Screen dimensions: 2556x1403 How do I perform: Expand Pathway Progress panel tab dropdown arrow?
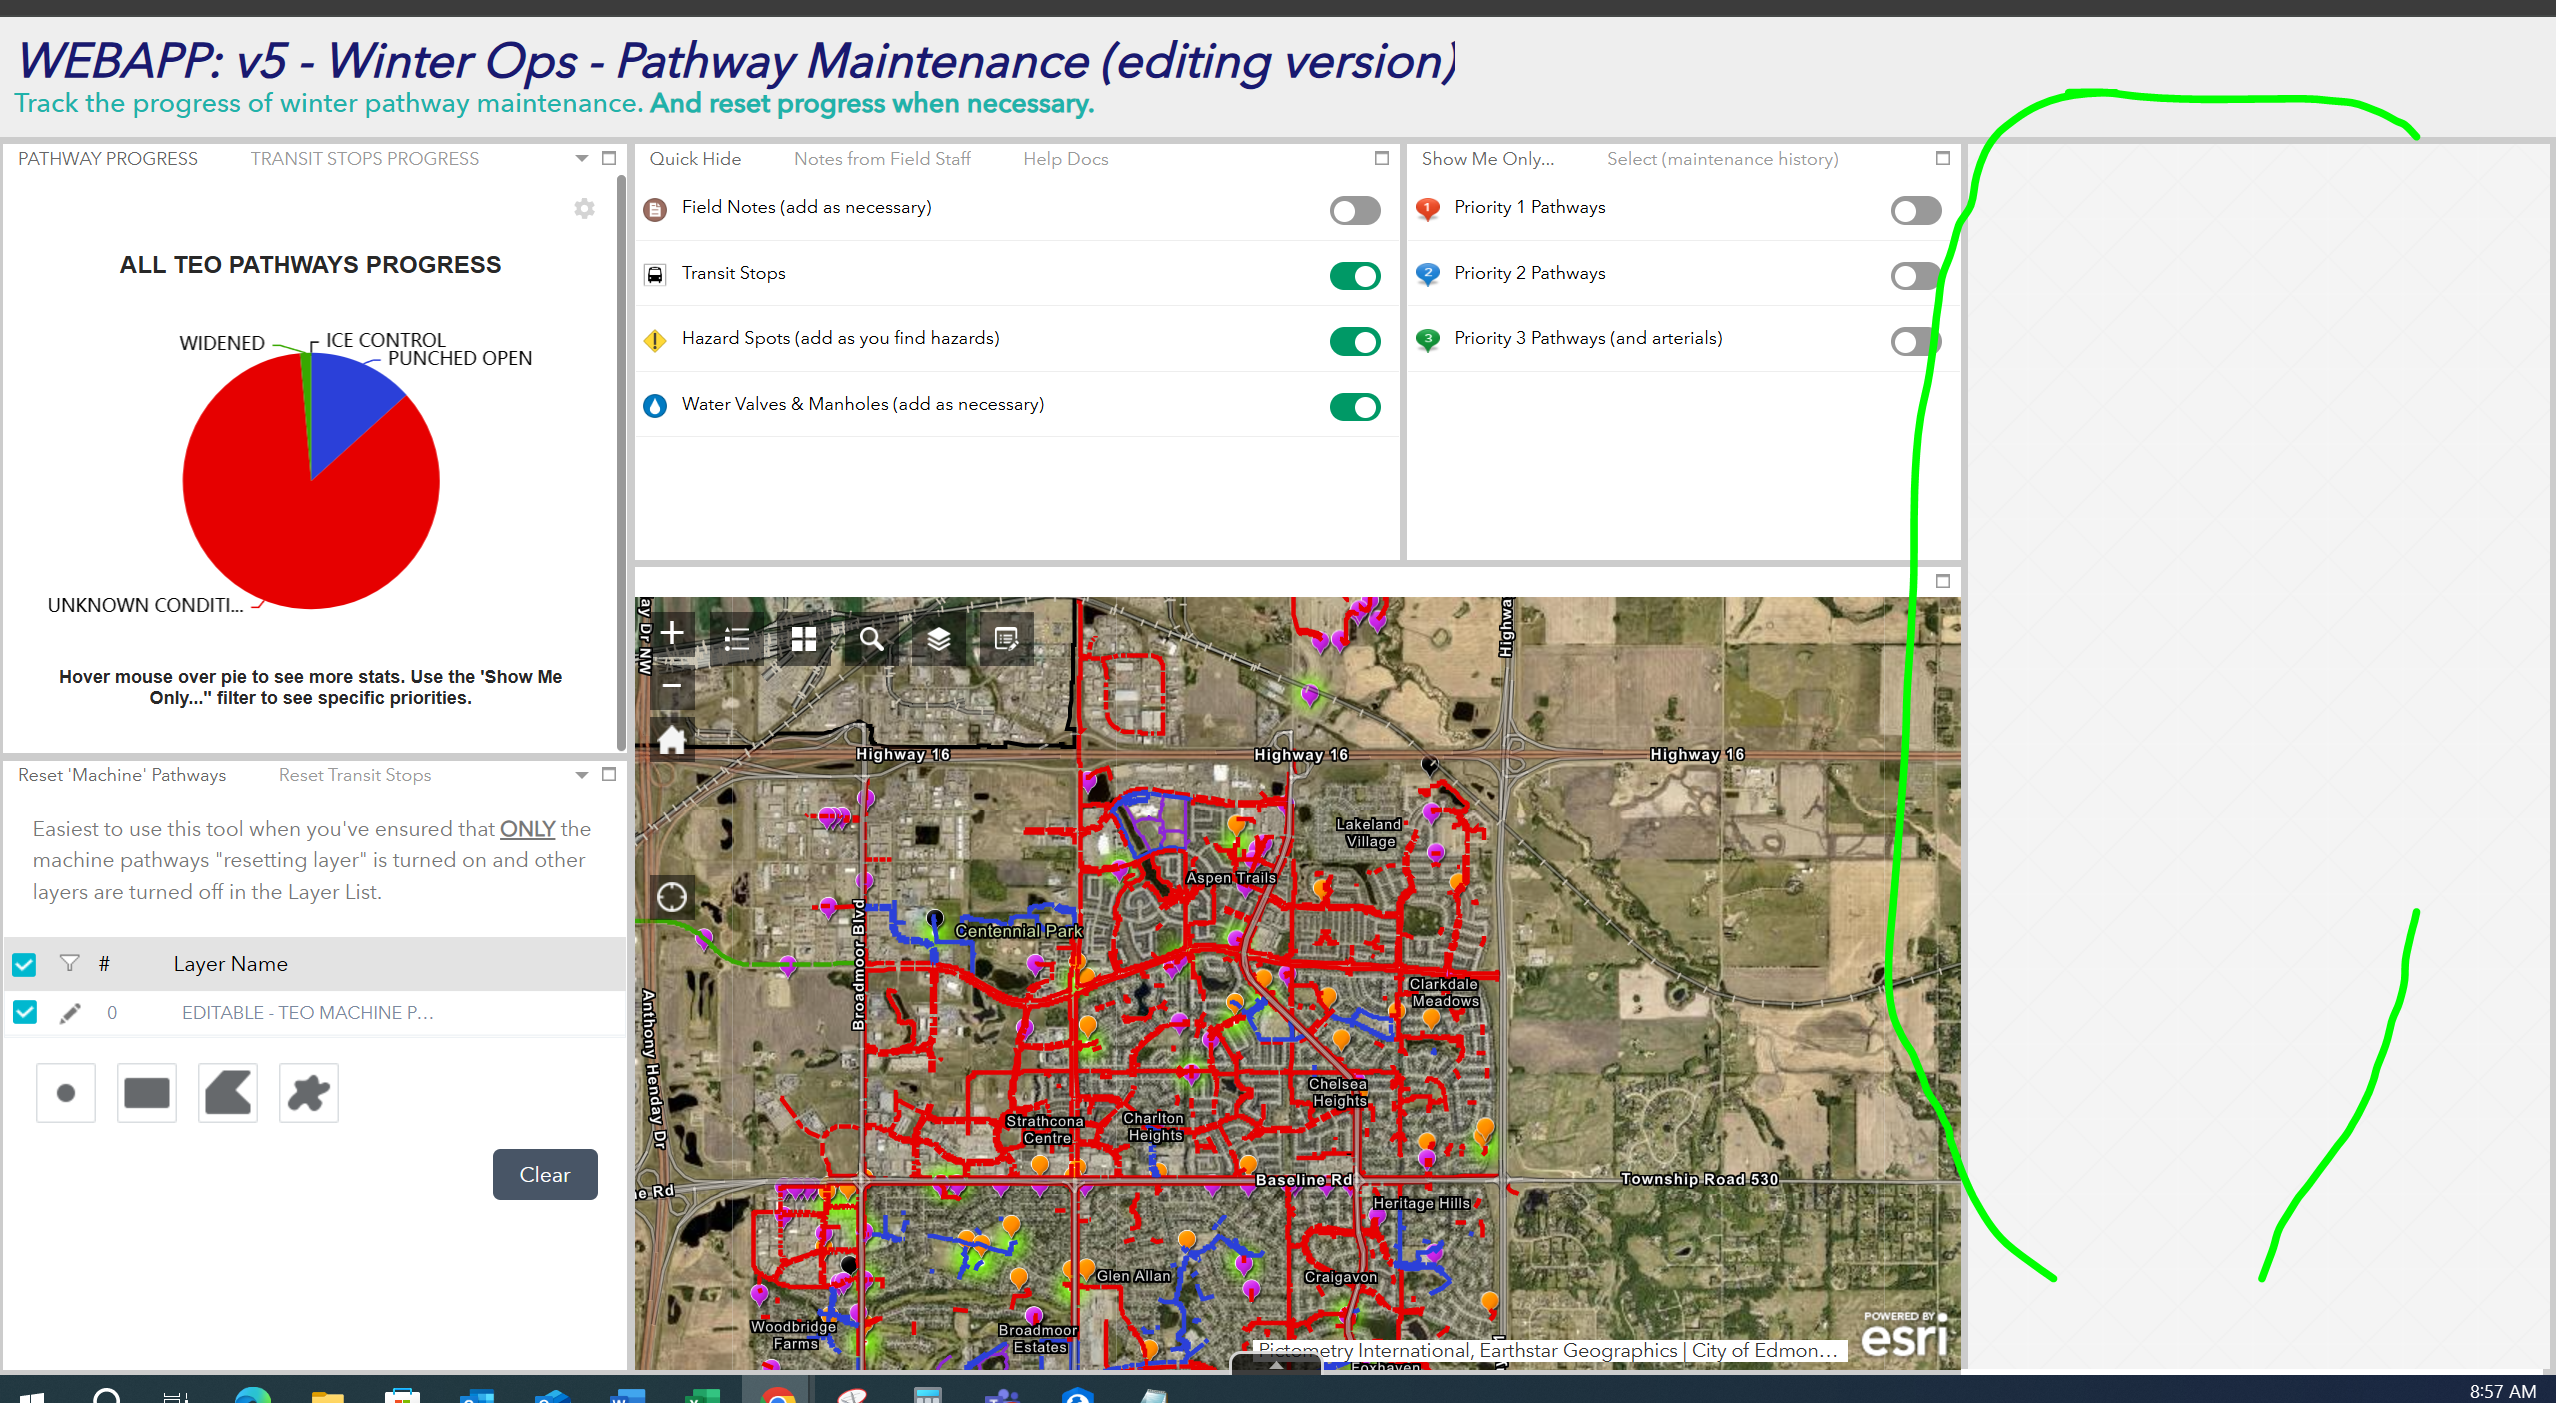tap(582, 159)
